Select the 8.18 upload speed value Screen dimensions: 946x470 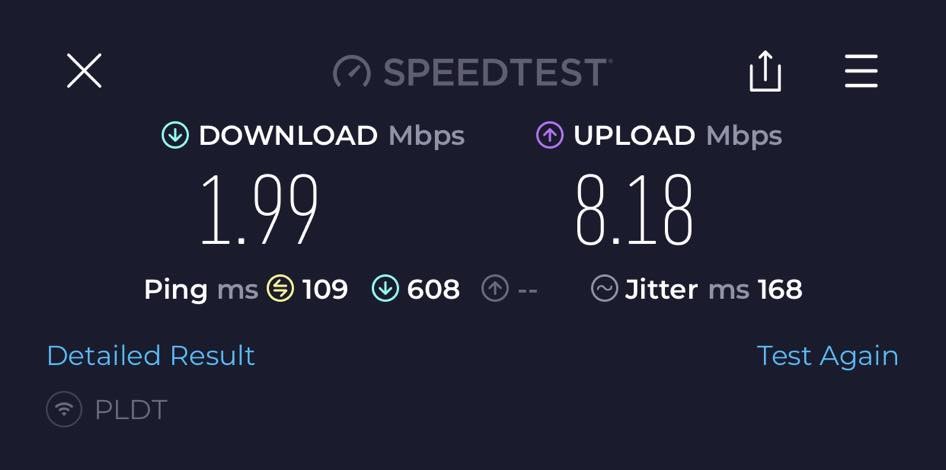tap(634, 209)
